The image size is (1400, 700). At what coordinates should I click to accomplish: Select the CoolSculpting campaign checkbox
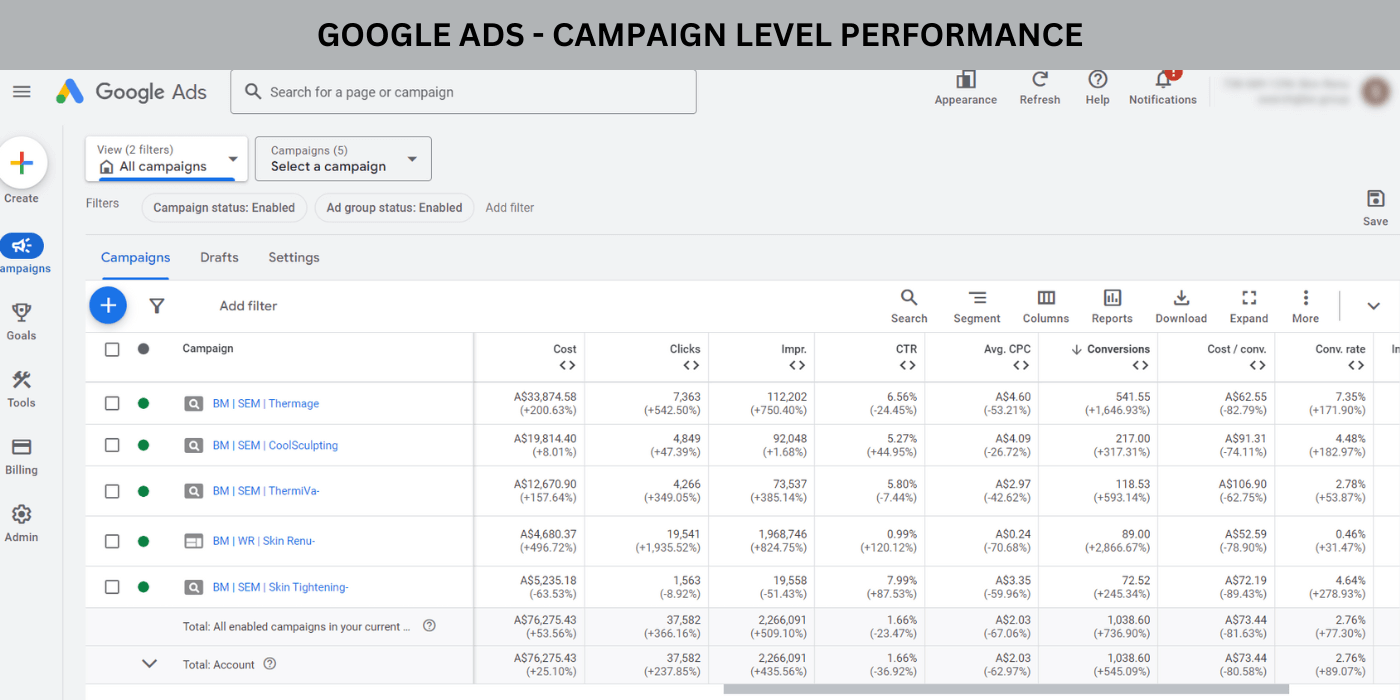click(x=112, y=446)
